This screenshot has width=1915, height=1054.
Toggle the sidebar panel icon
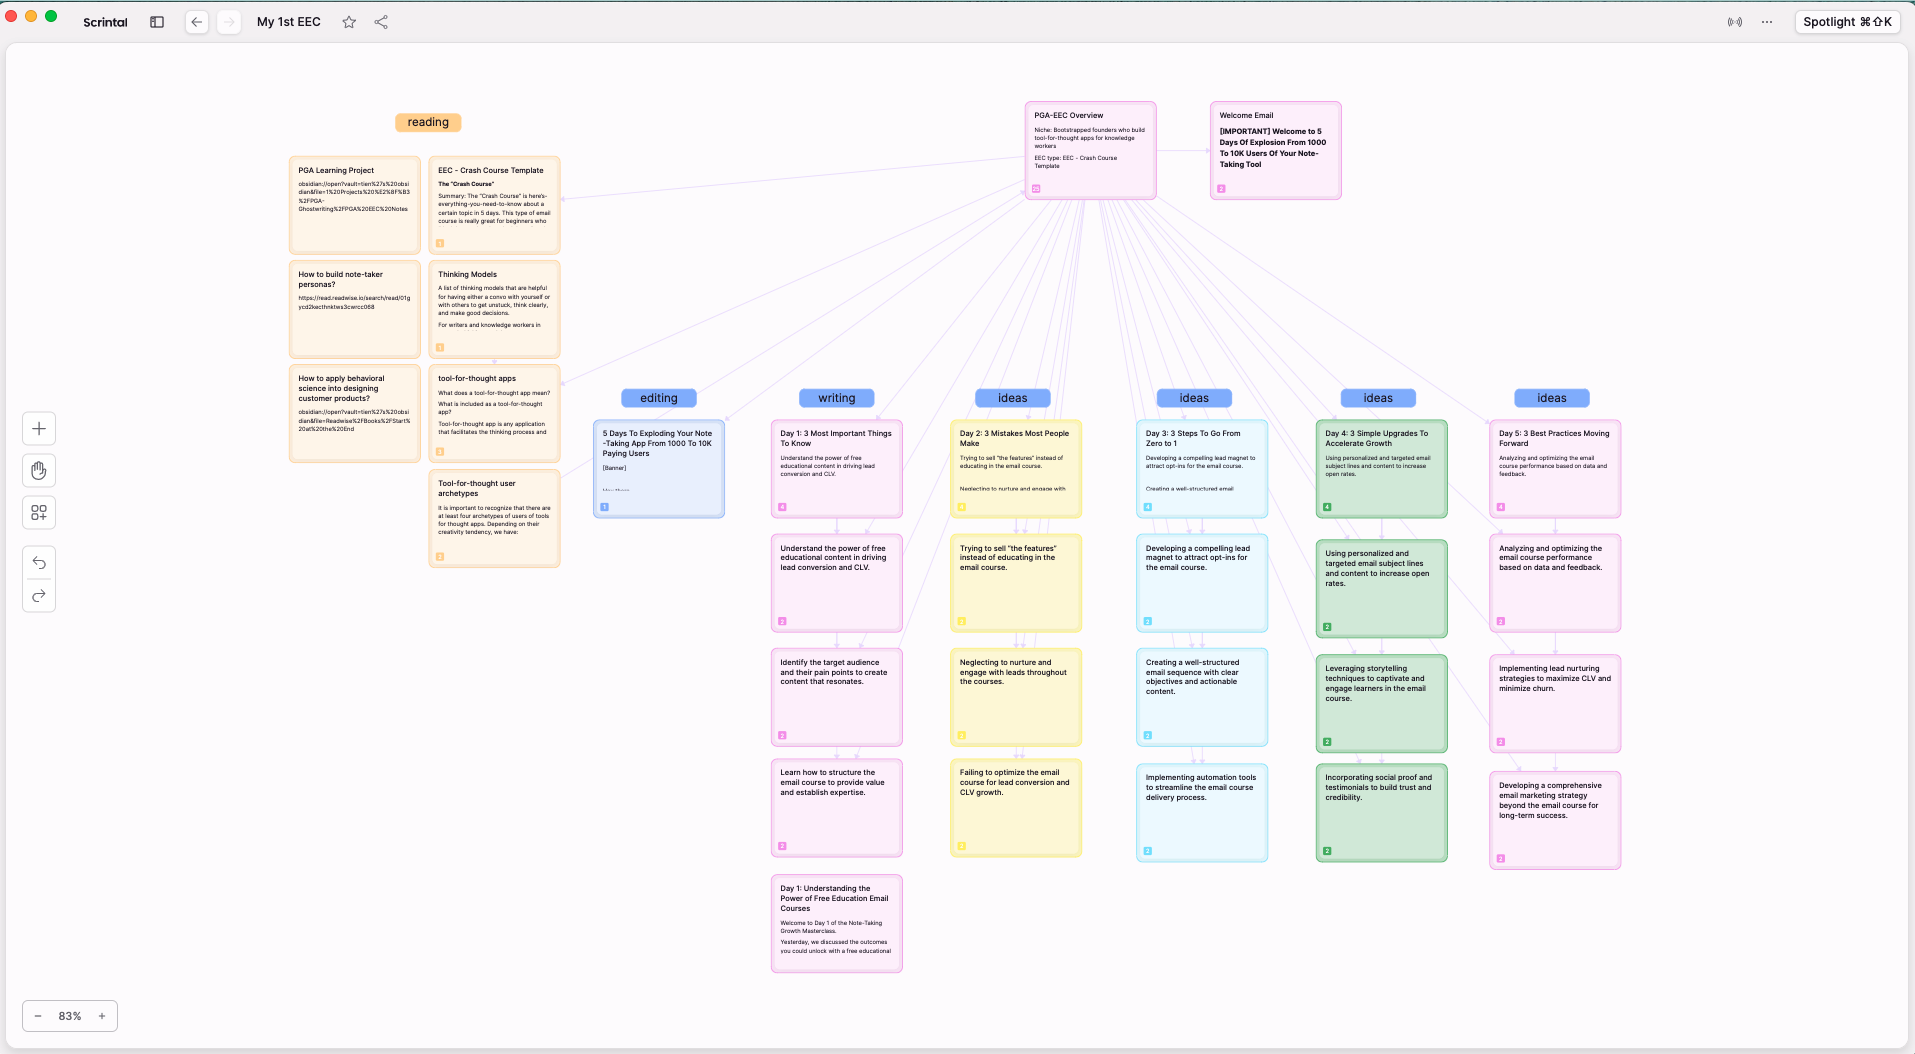157,22
